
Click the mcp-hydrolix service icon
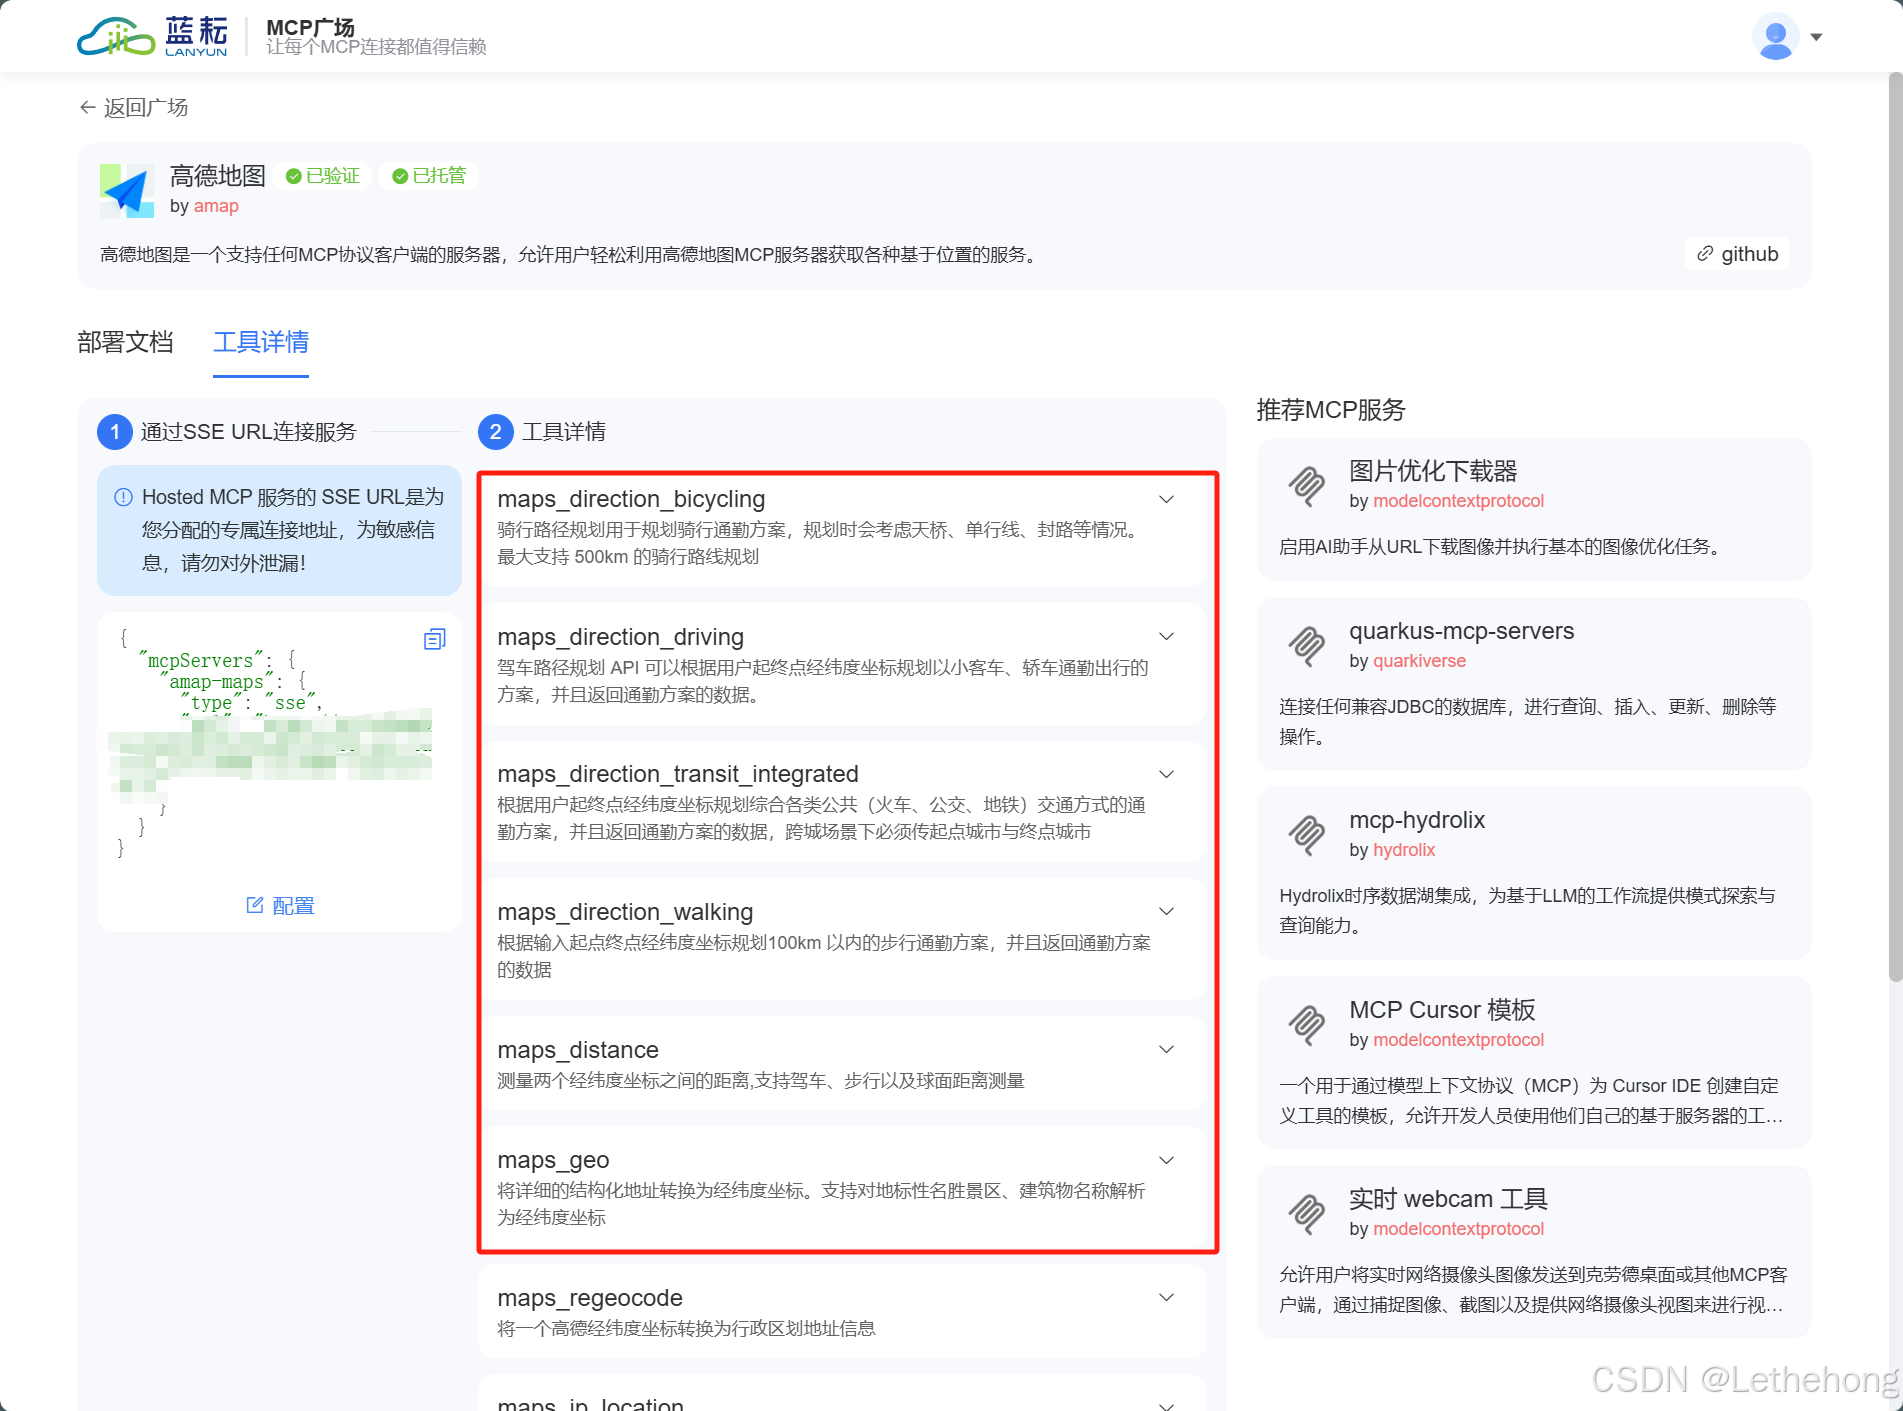1306,835
